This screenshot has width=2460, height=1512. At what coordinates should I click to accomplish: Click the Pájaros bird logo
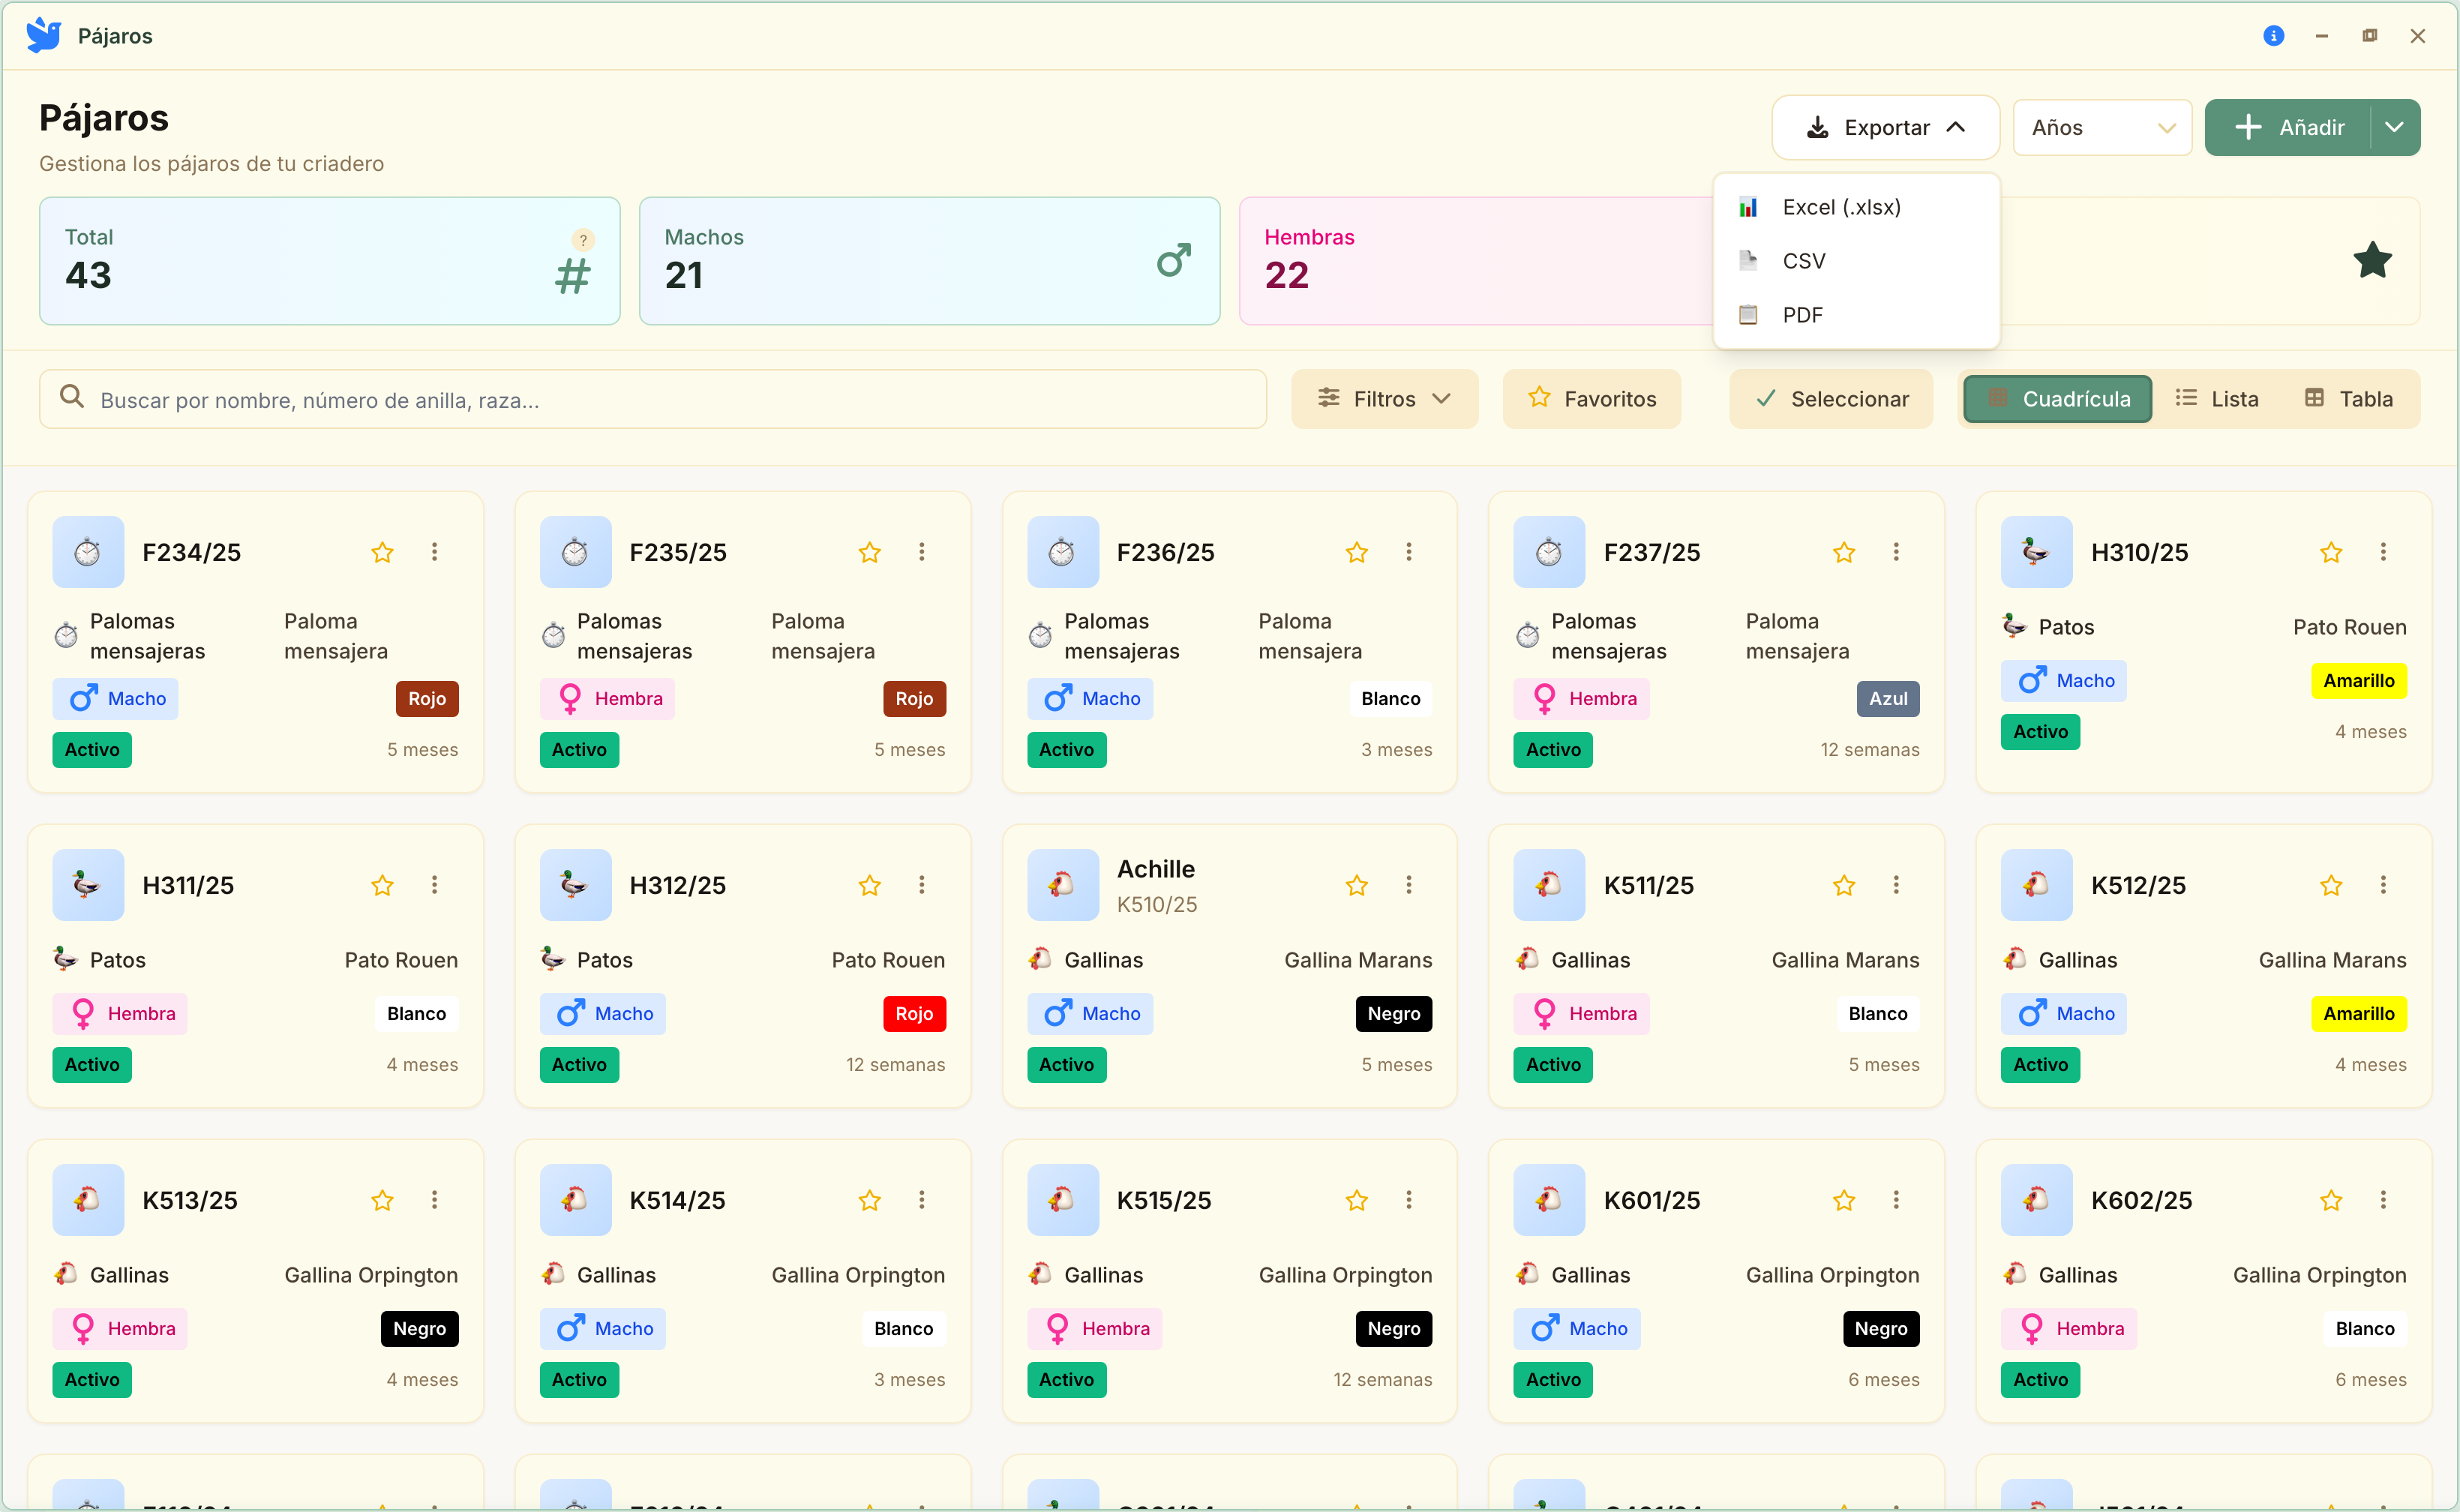44,35
